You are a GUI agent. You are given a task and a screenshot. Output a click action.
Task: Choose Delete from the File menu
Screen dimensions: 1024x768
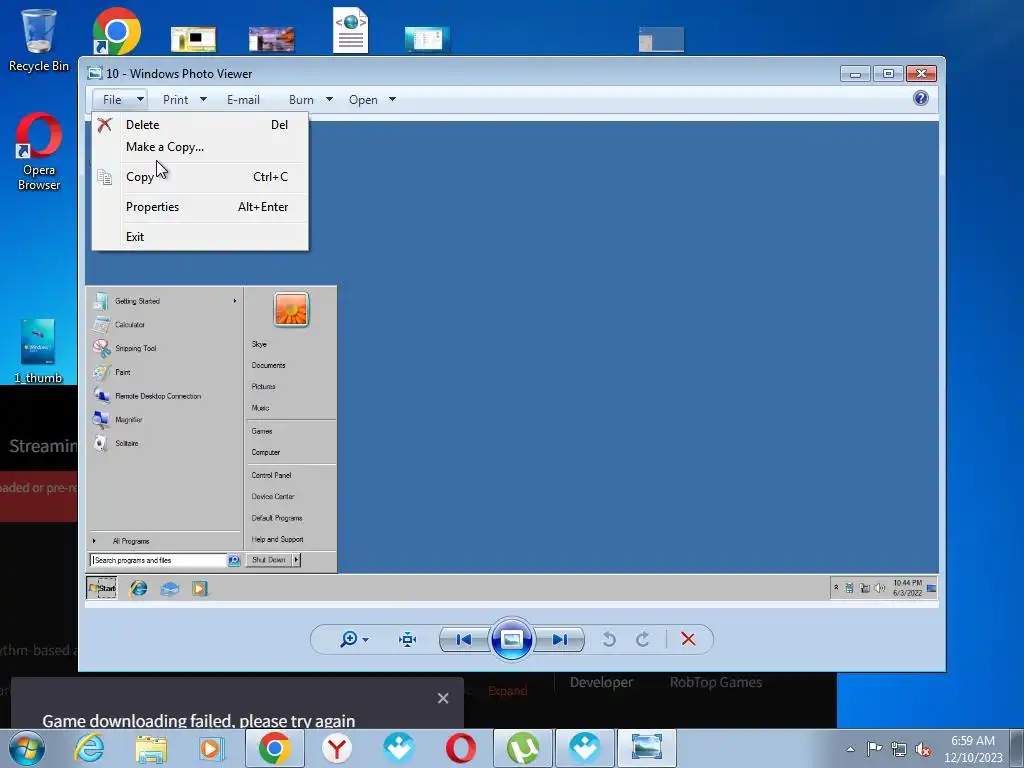pos(200,125)
